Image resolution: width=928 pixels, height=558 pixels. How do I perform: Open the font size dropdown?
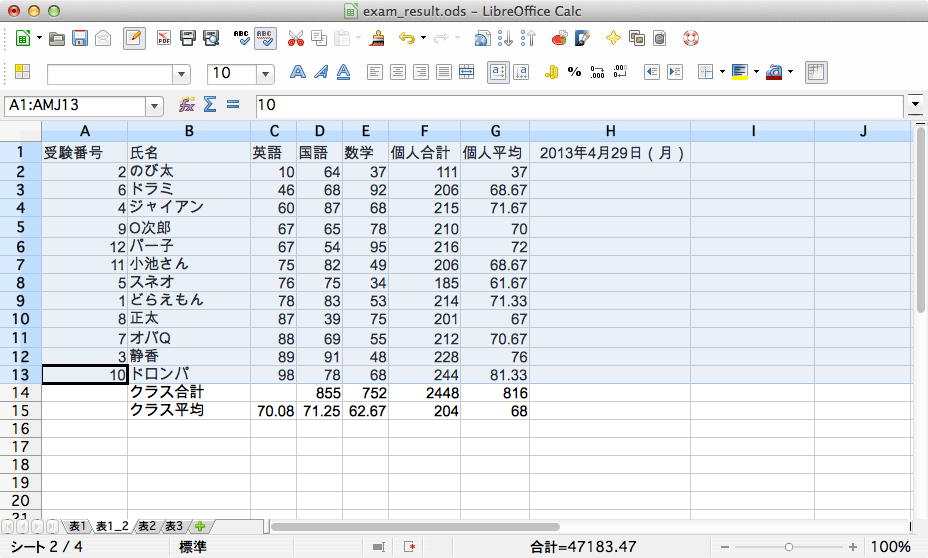click(265, 75)
